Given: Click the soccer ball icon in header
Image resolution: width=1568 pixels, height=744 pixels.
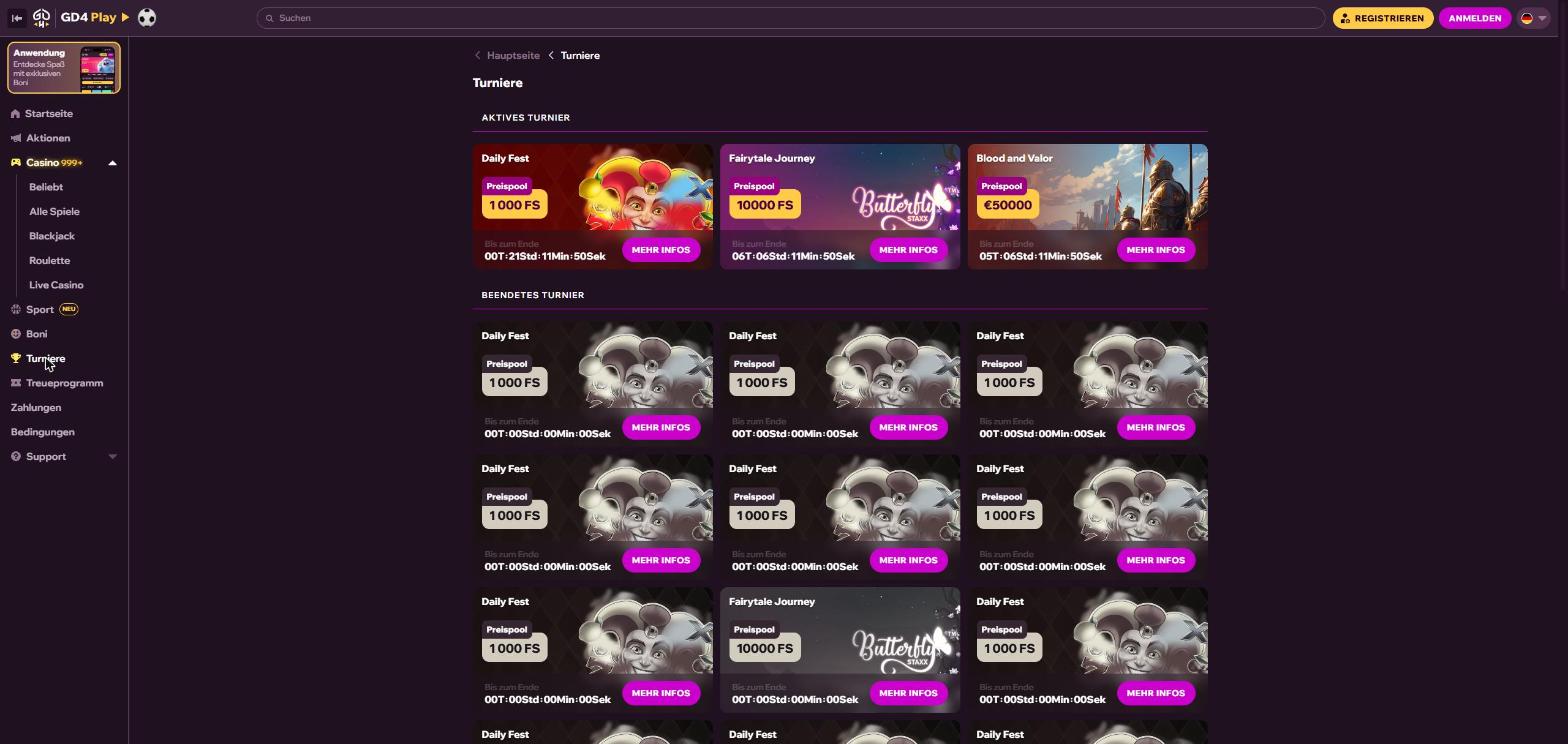Looking at the screenshot, I should tap(147, 18).
